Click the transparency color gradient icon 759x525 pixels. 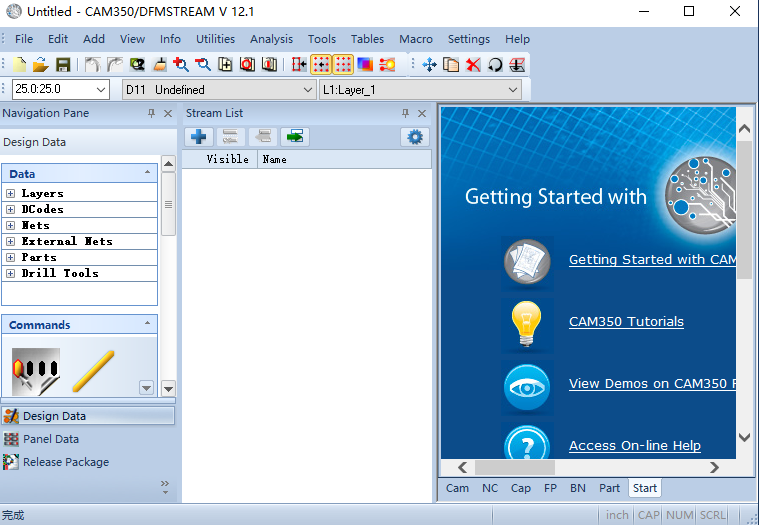pos(365,64)
